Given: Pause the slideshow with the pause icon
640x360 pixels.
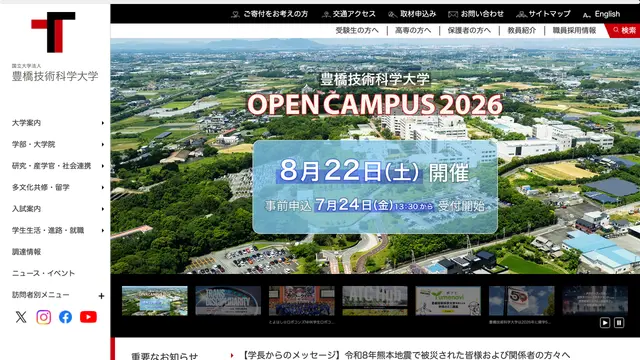Looking at the screenshot, I should pos(619,323).
